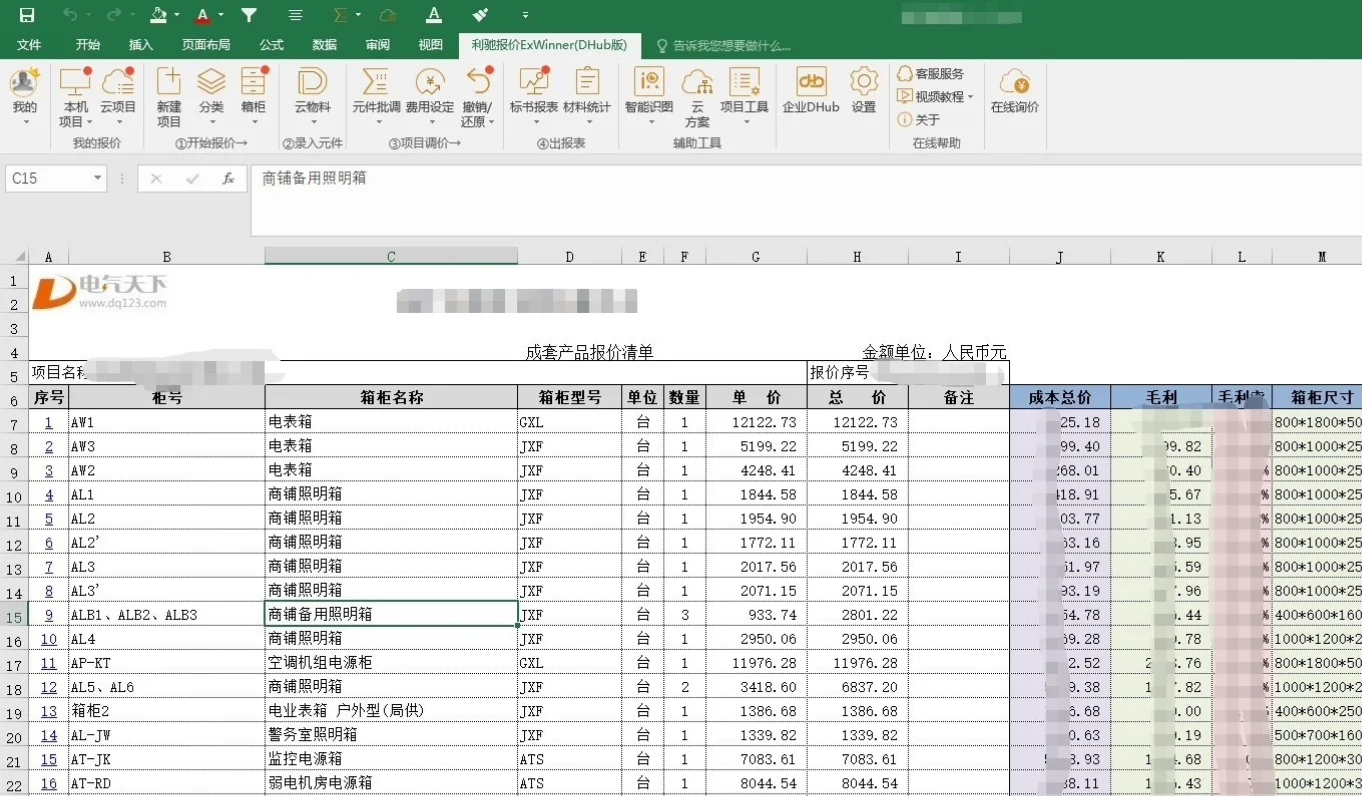Expand the 箱柜 cabinet dropdown
The image size is (1362, 796).
[x=254, y=122]
